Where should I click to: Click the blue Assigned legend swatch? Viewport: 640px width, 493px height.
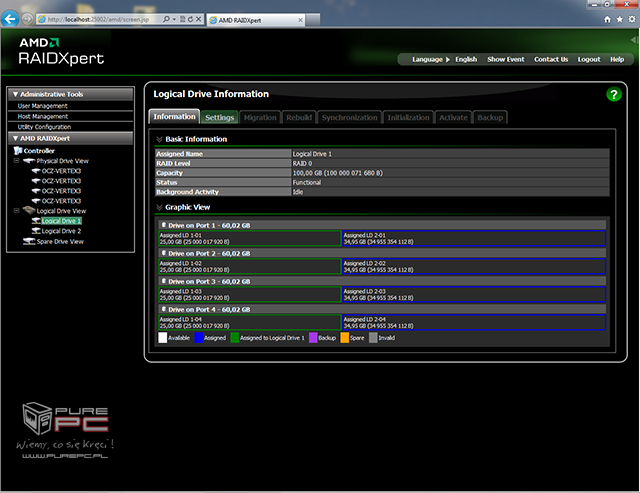pos(199,338)
